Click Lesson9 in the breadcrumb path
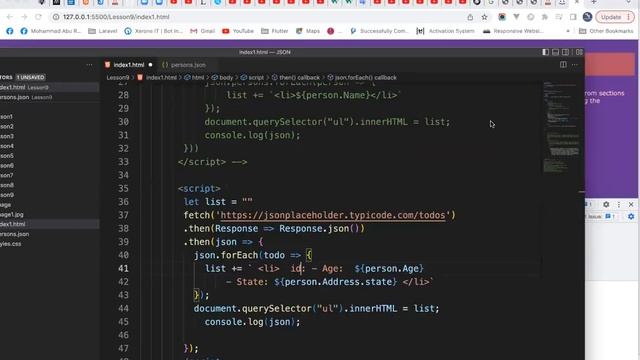 coord(118,78)
